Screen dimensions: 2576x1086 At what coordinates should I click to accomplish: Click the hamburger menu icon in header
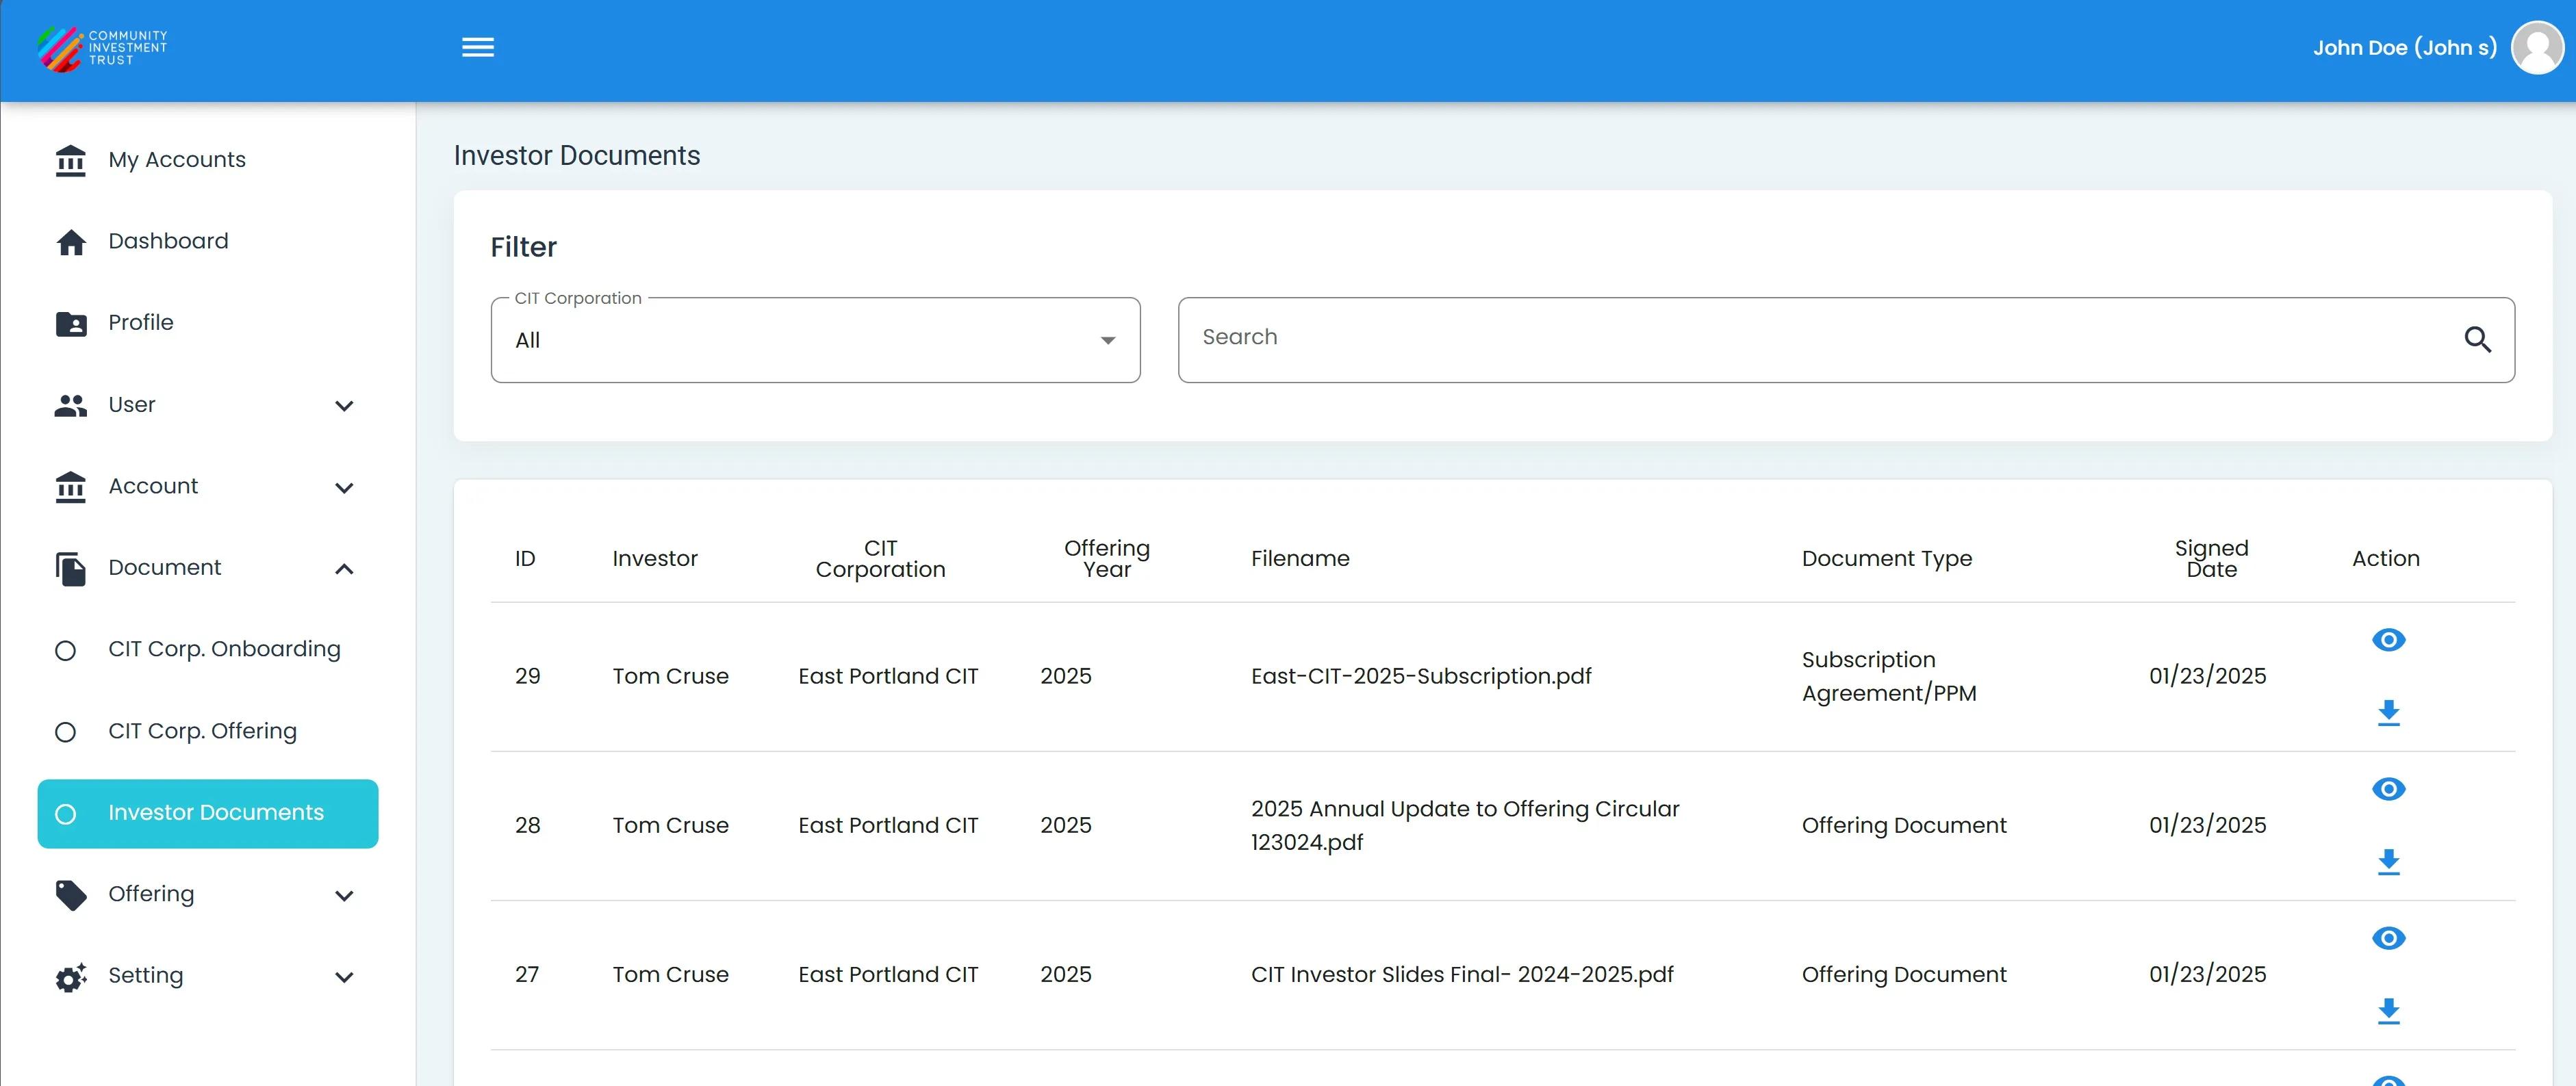coord(478,47)
